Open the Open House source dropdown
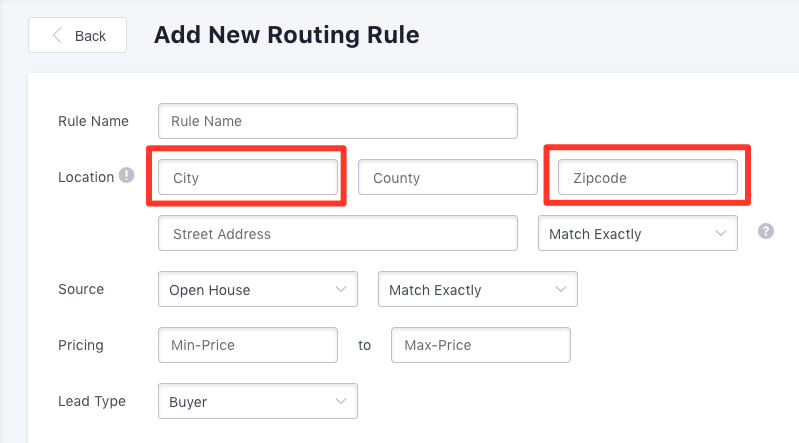Screen dimensions: 799x443 258,289
